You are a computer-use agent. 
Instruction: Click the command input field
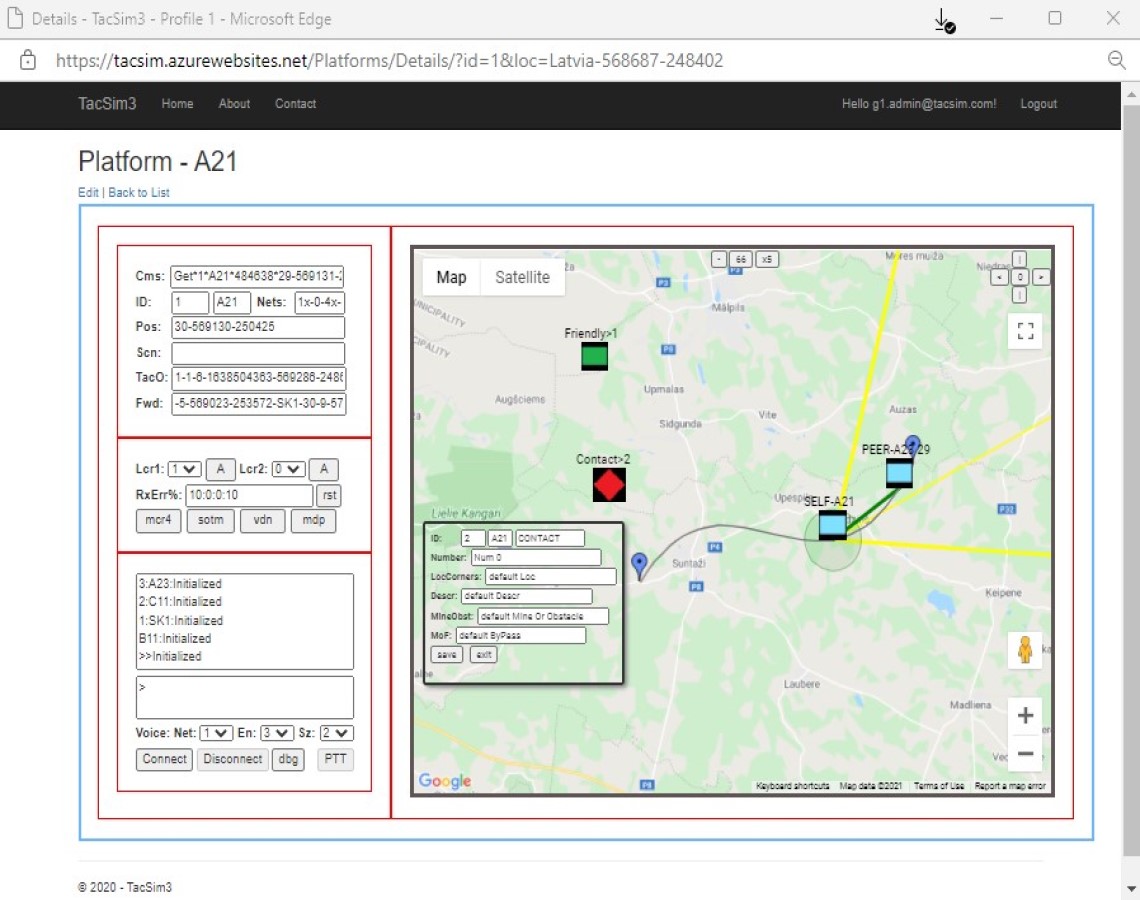[244, 696]
